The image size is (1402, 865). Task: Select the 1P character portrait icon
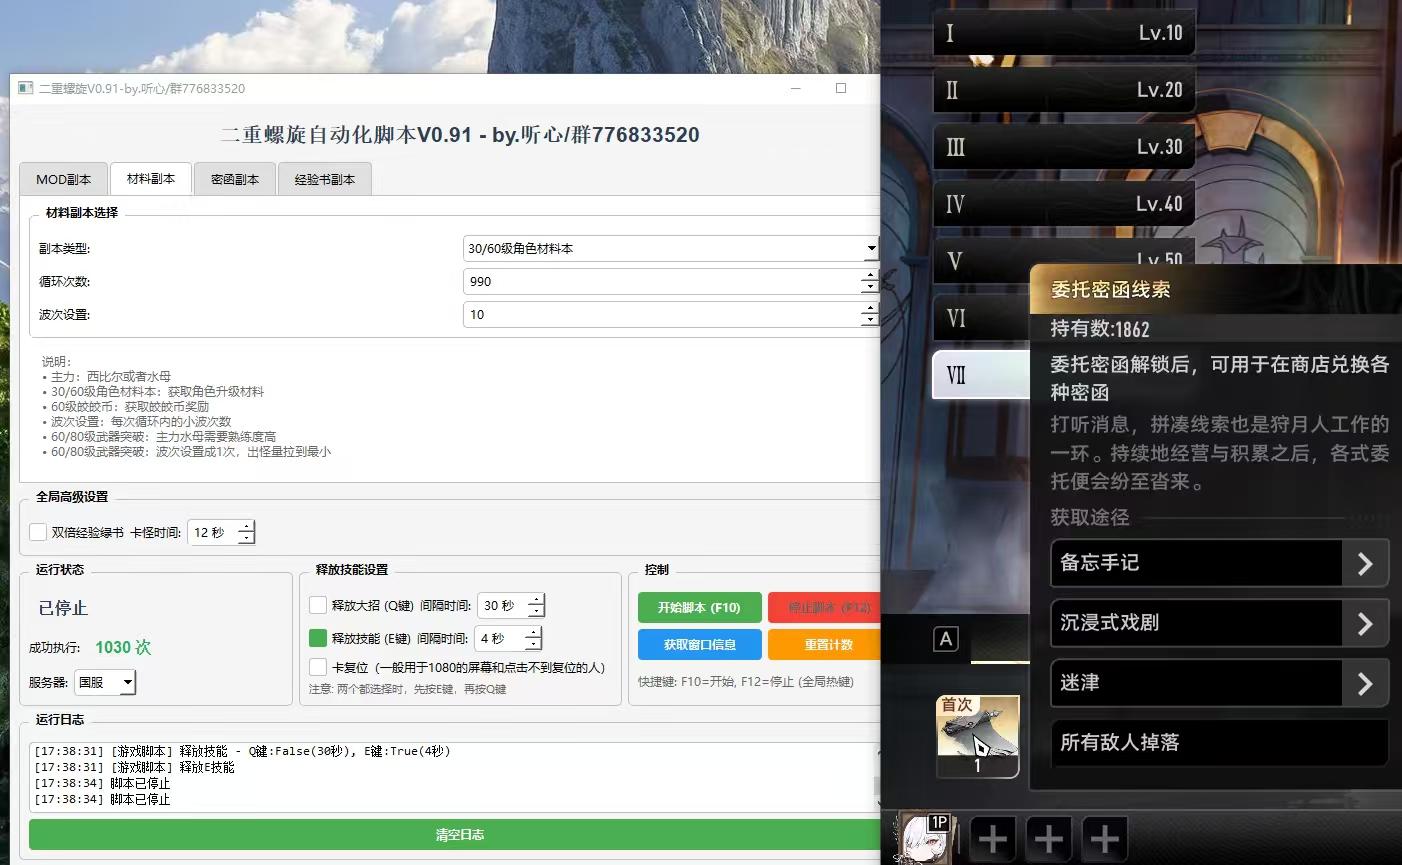coord(923,838)
